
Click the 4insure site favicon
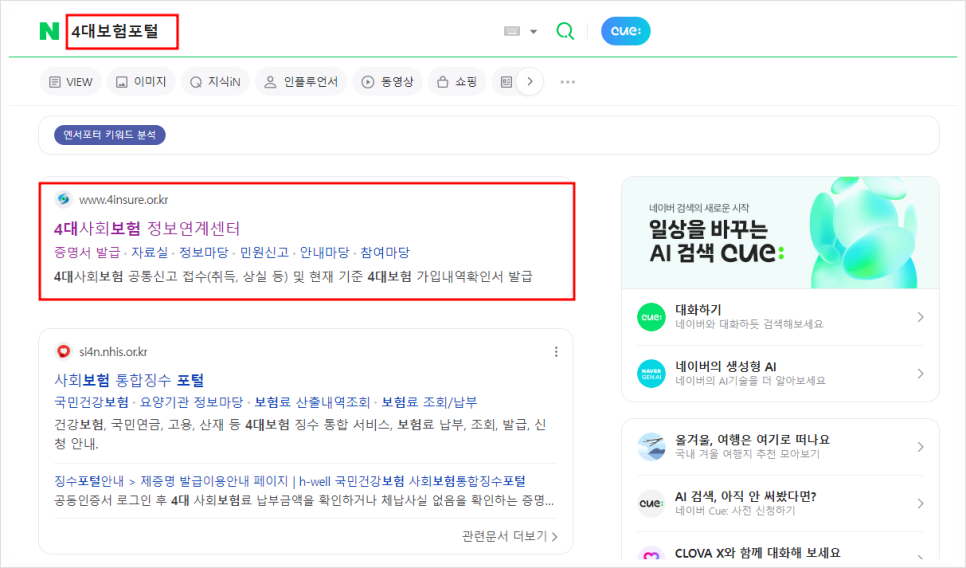[x=63, y=199]
